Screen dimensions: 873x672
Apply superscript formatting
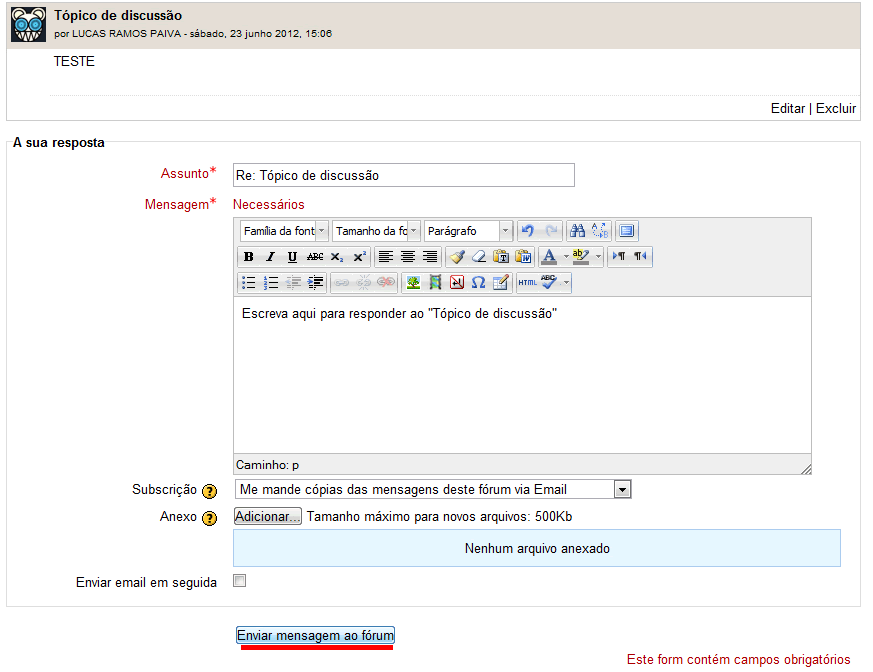359,257
